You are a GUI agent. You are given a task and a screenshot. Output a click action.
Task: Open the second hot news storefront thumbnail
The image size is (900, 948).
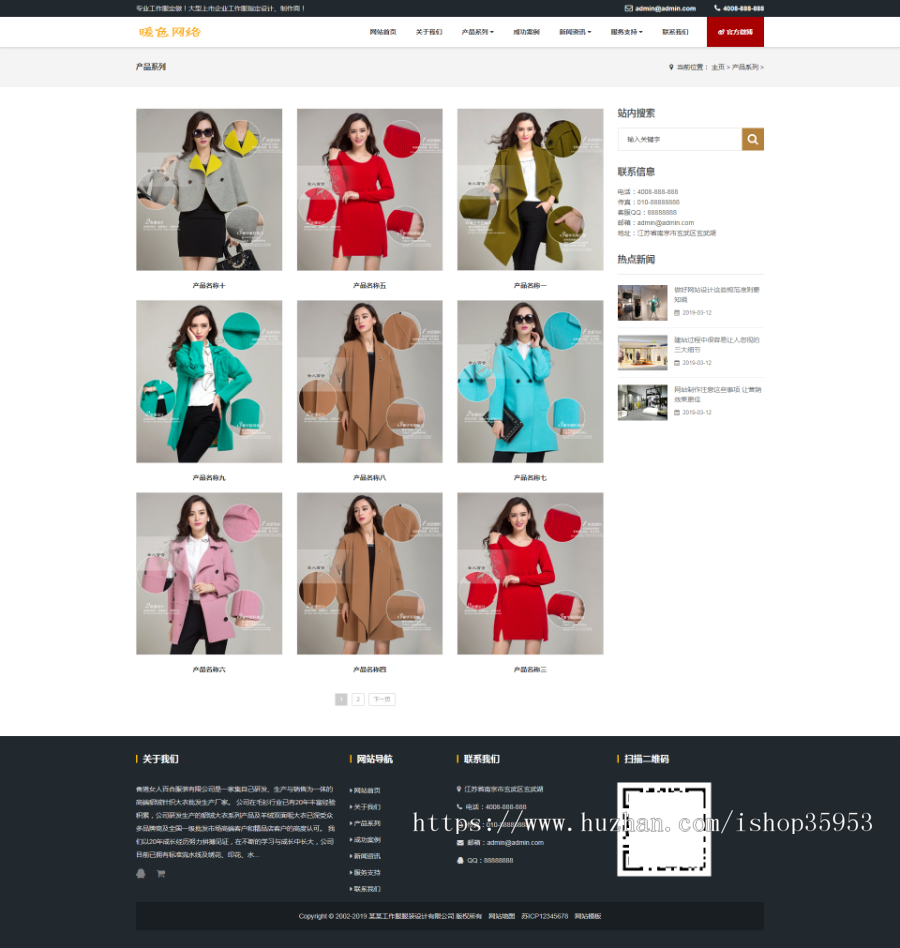pos(643,352)
